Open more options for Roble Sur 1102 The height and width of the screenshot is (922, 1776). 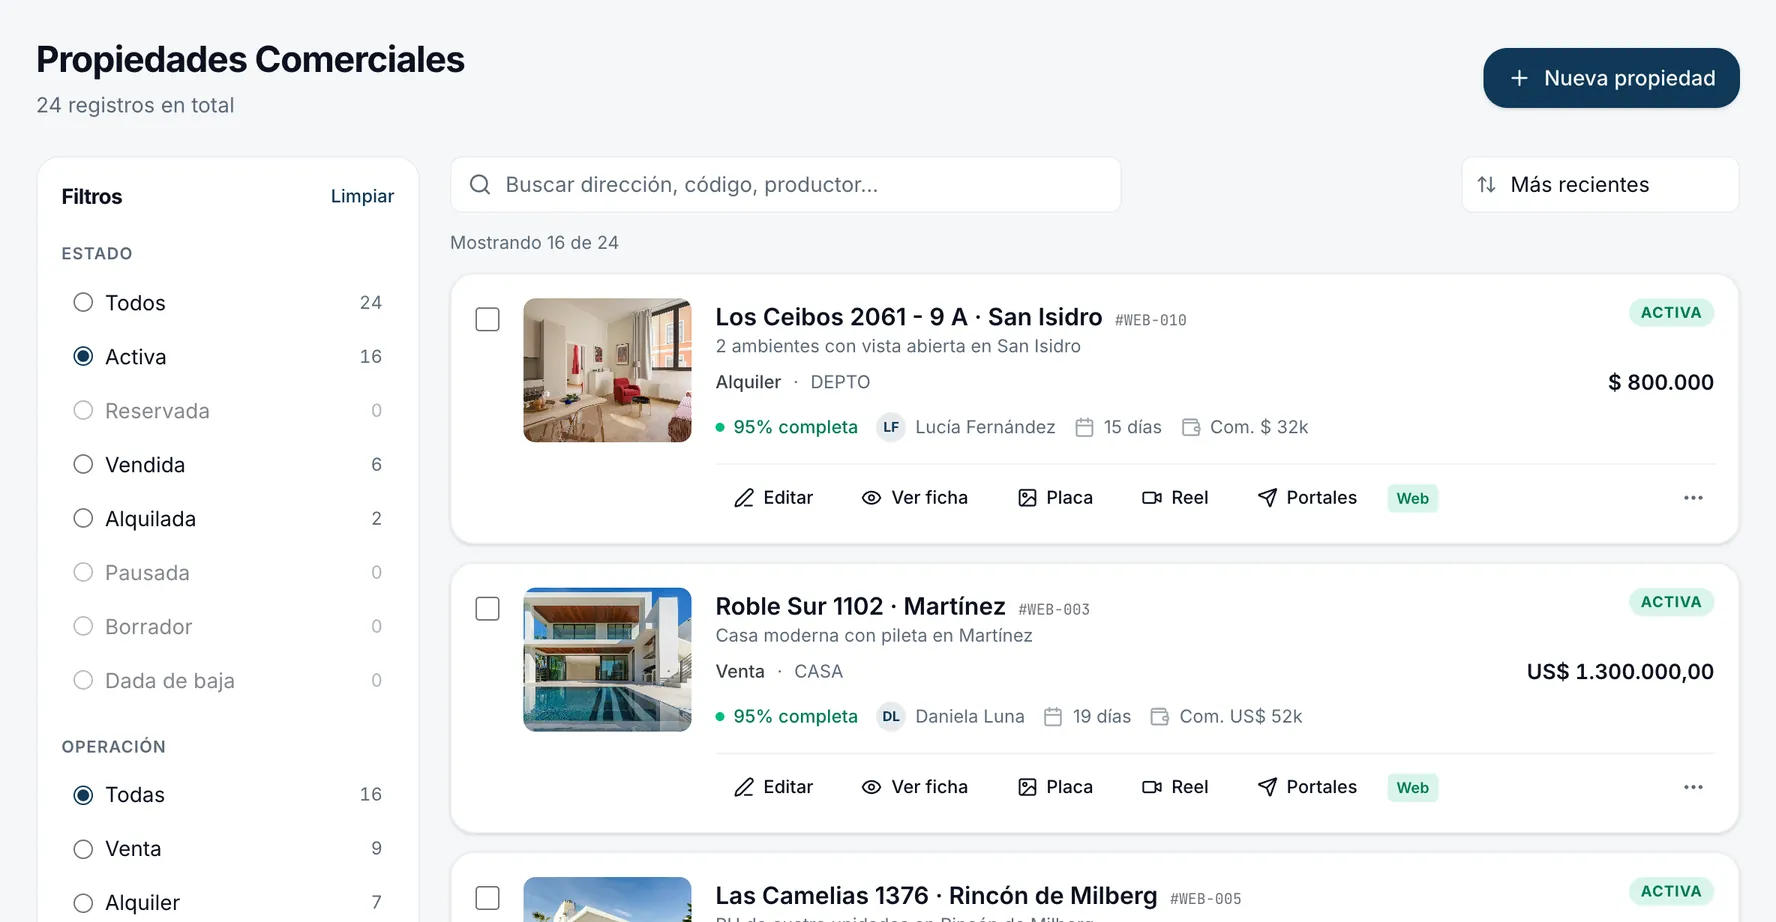coord(1693,788)
